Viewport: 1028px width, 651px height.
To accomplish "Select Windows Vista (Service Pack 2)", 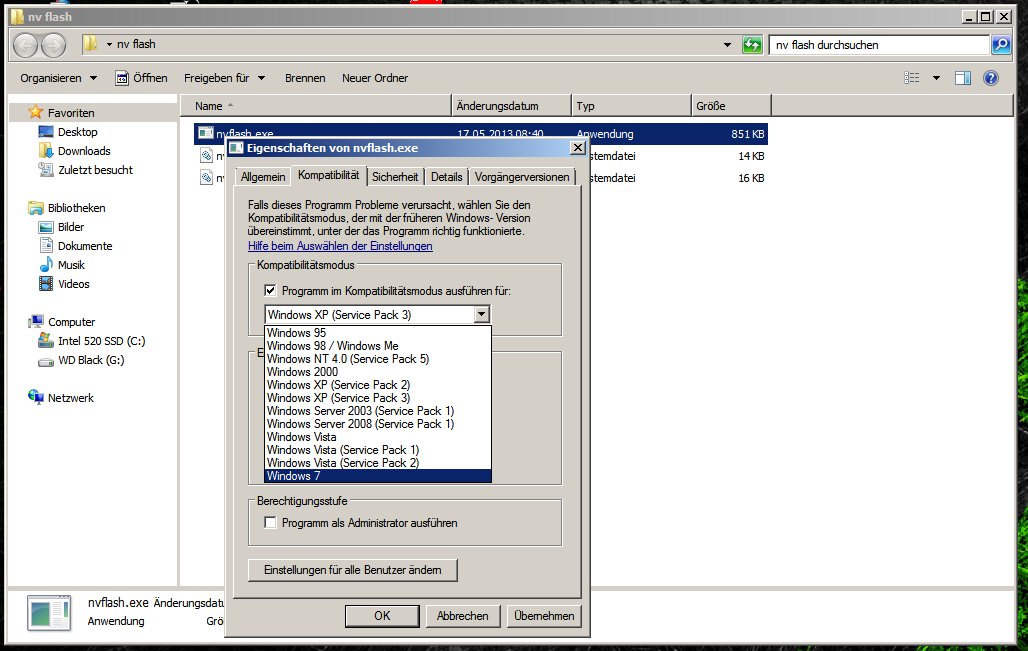I will click(x=378, y=463).
